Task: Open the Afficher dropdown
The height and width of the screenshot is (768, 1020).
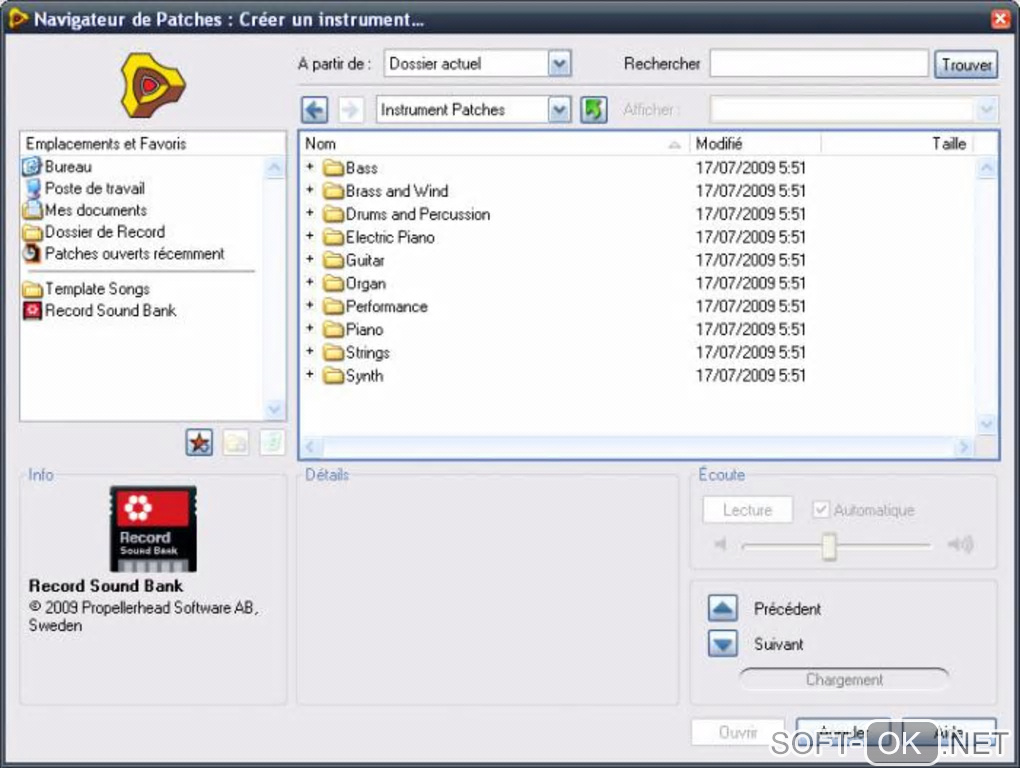Action: click(x=987, y=110)
